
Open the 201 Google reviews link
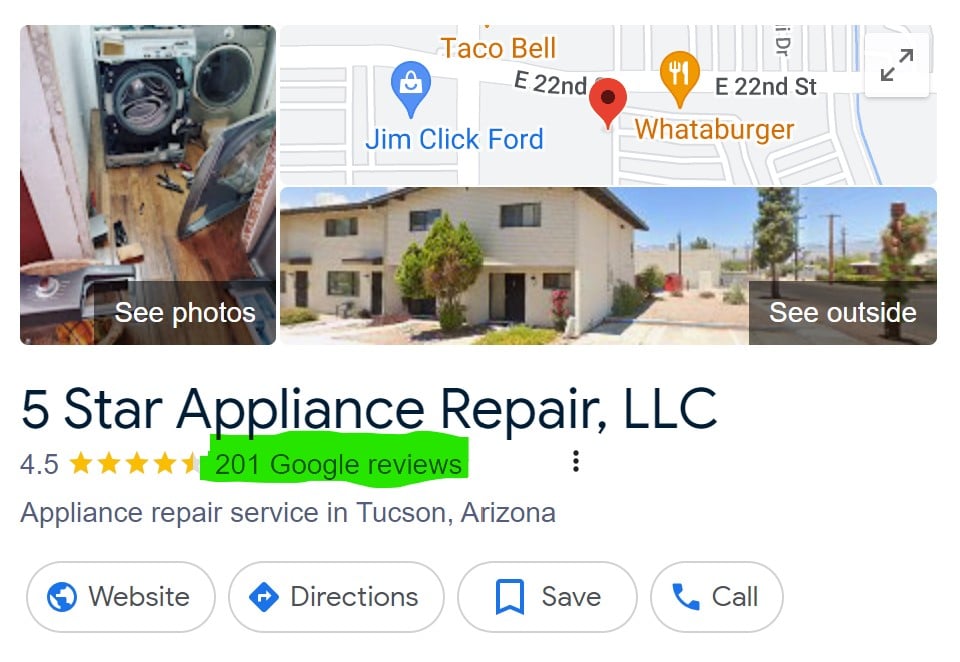(338, 464)
